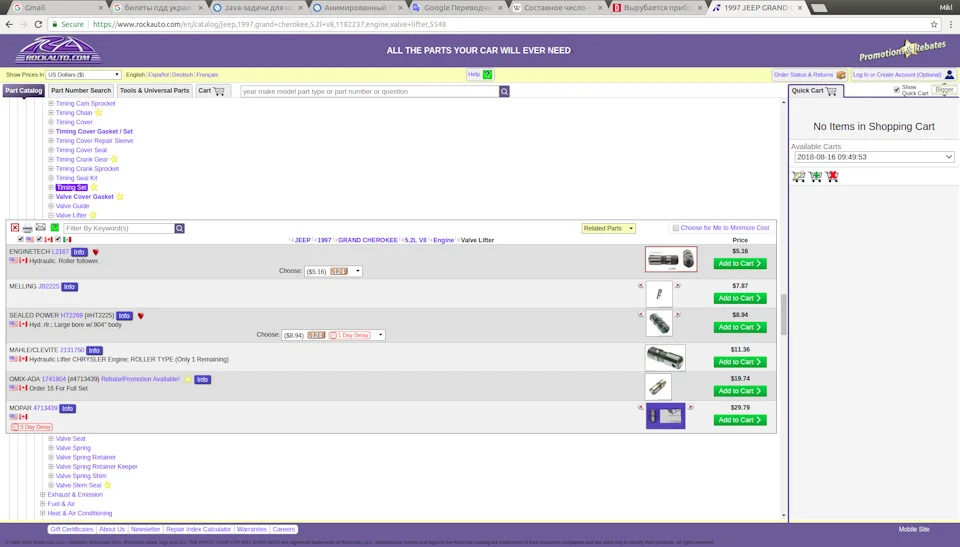Viewport: 960px width, 547px height.
Task: Show next image for MELLING JB2225
Action: 678,285
